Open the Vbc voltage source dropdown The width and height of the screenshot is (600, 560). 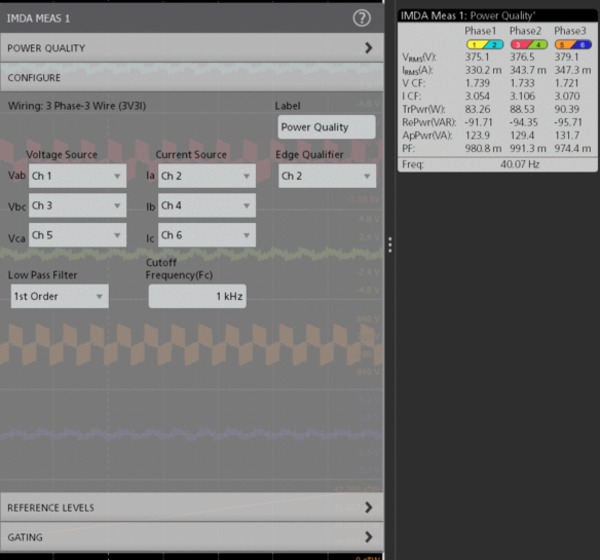point(77,206)
